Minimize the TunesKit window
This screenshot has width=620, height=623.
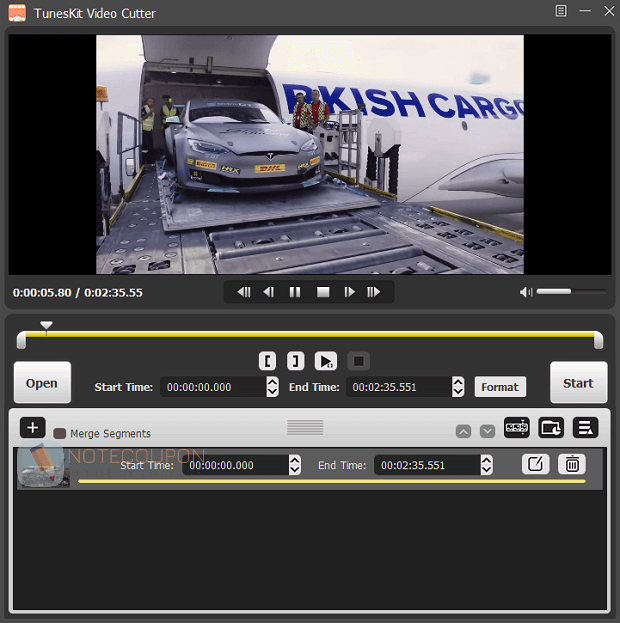[585, 11]
